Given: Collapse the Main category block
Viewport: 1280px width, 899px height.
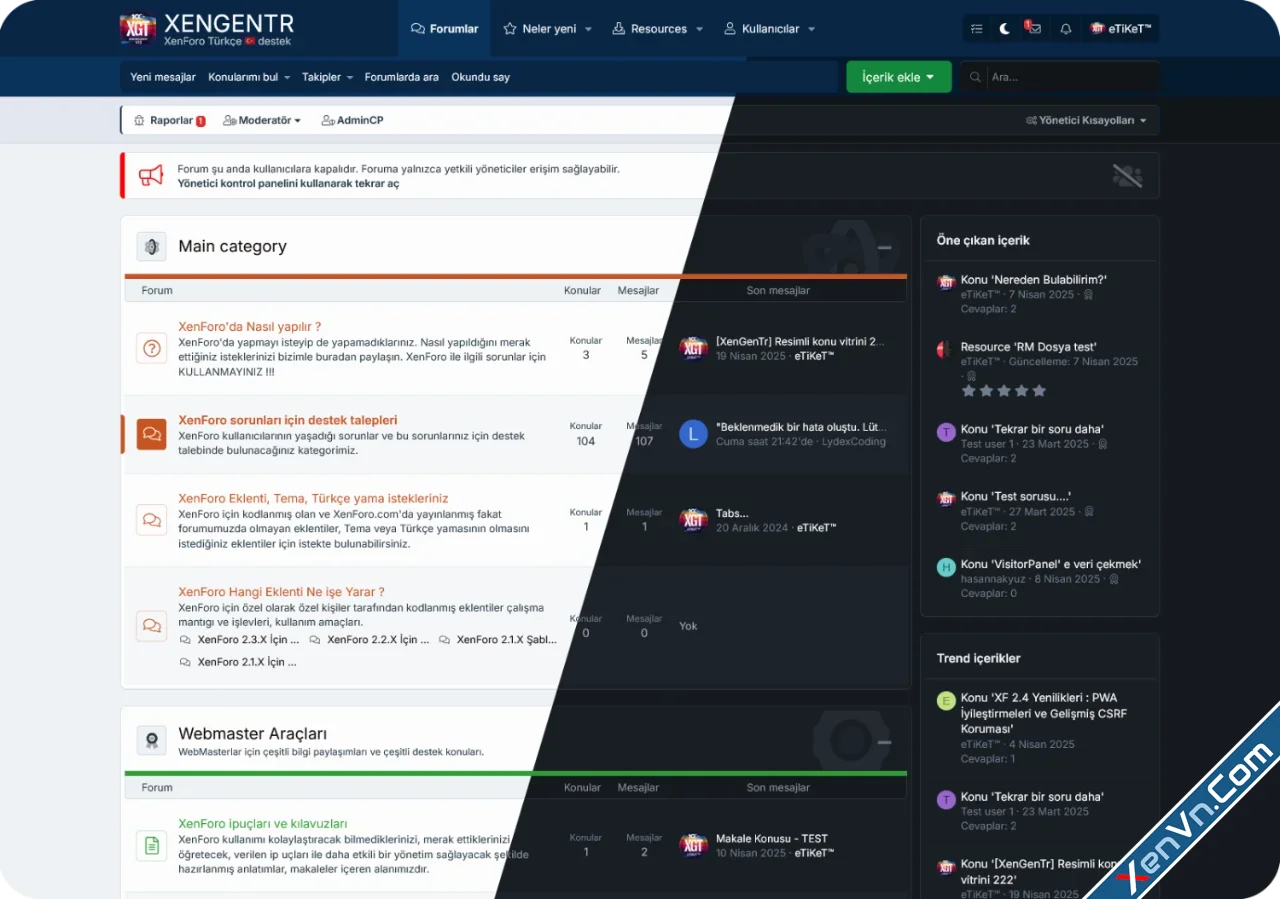Looking at the screenshot, I should coord(884,247).
